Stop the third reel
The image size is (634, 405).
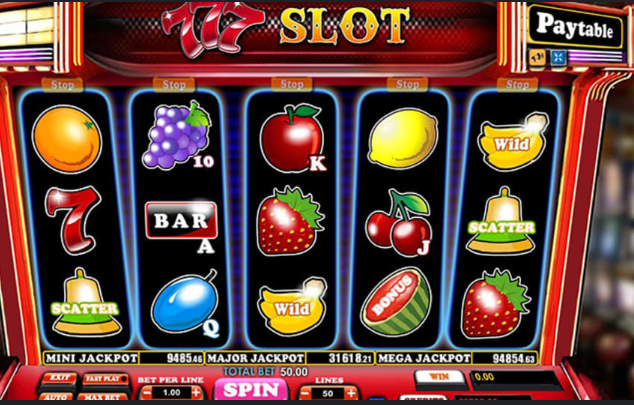pyautogui.click(x=292, y=85)
